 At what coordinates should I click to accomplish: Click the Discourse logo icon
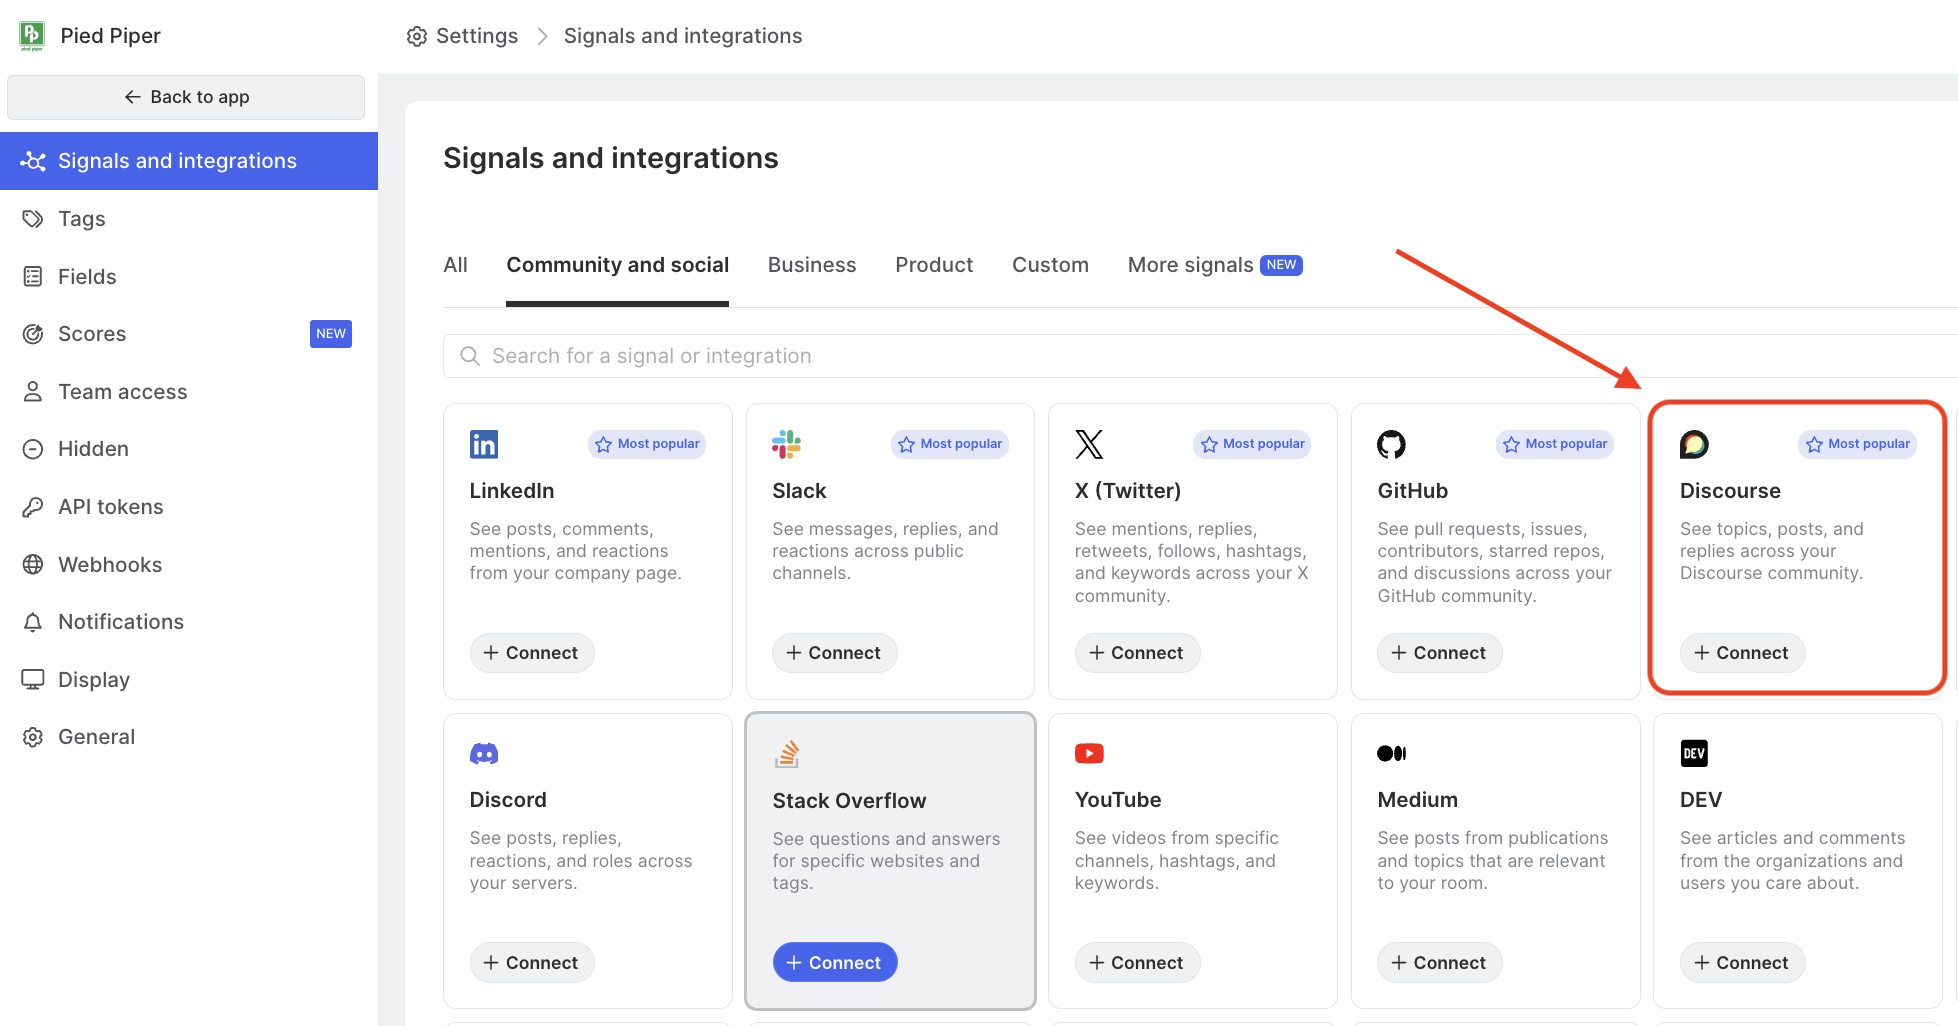click(x=1694, y=444)
